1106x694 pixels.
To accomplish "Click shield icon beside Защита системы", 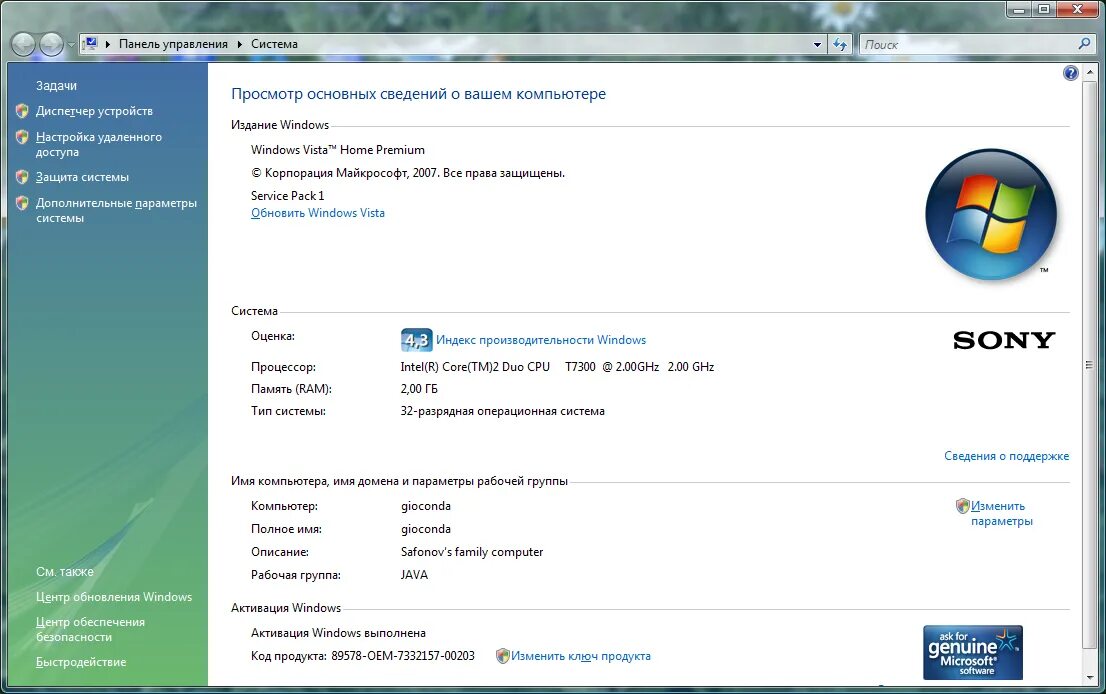I will click(22, 177).
